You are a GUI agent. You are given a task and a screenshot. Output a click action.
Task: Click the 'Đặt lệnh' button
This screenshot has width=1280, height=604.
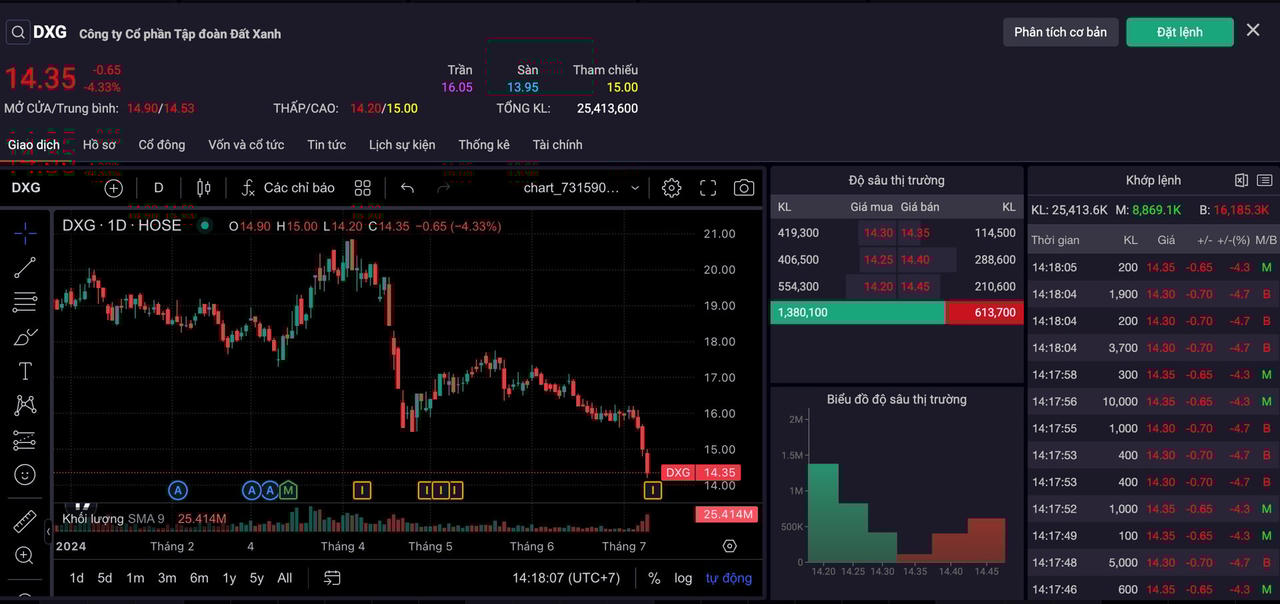(1179, 32)
